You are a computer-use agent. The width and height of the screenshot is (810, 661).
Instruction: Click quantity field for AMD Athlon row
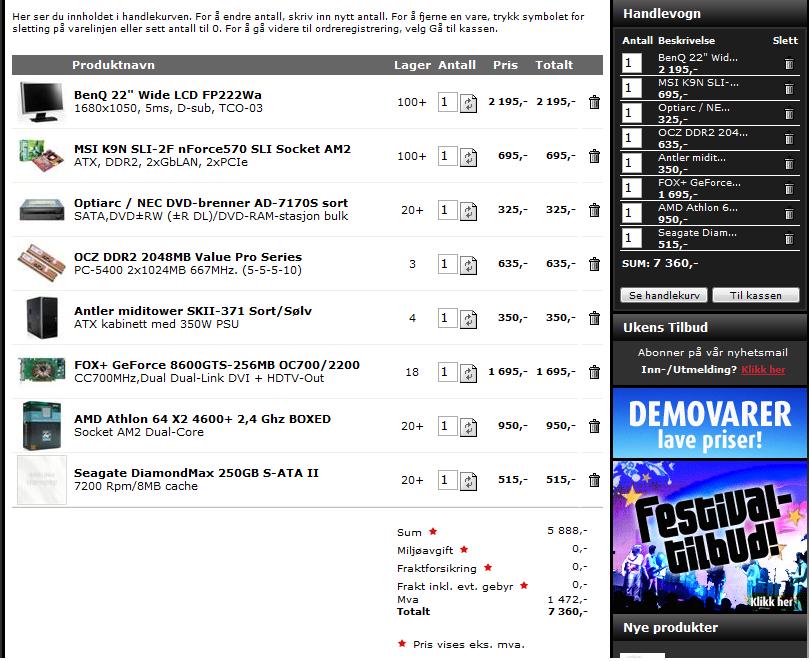(447, 426)
